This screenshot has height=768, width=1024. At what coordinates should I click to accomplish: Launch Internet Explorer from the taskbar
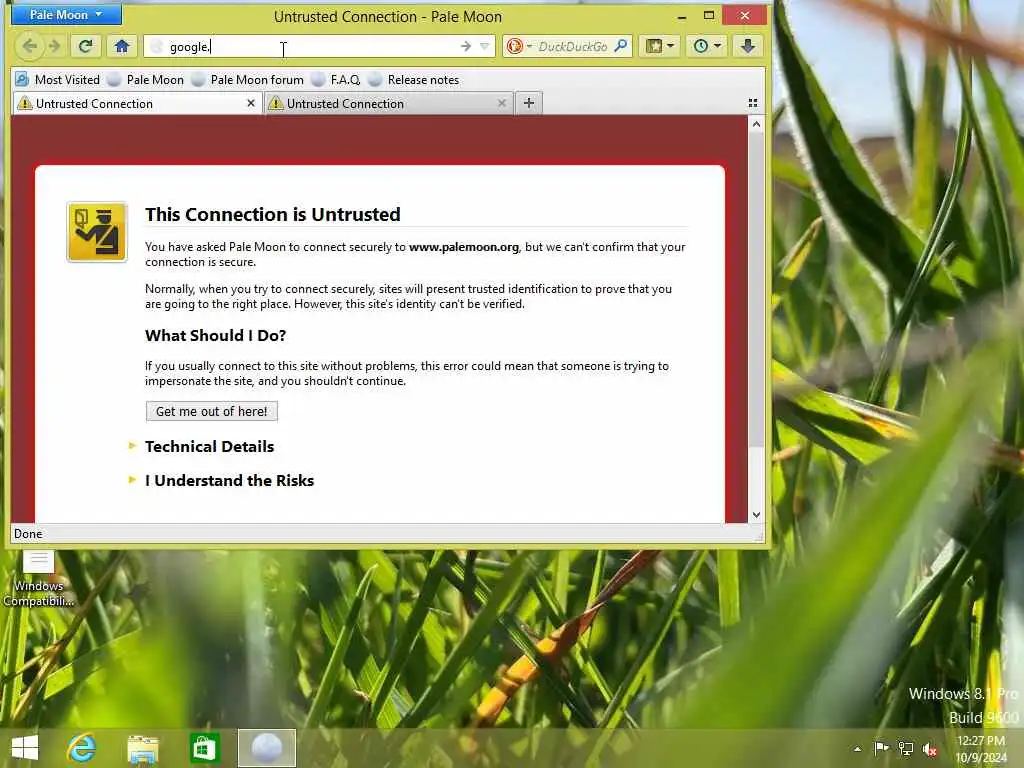[82, 748]
